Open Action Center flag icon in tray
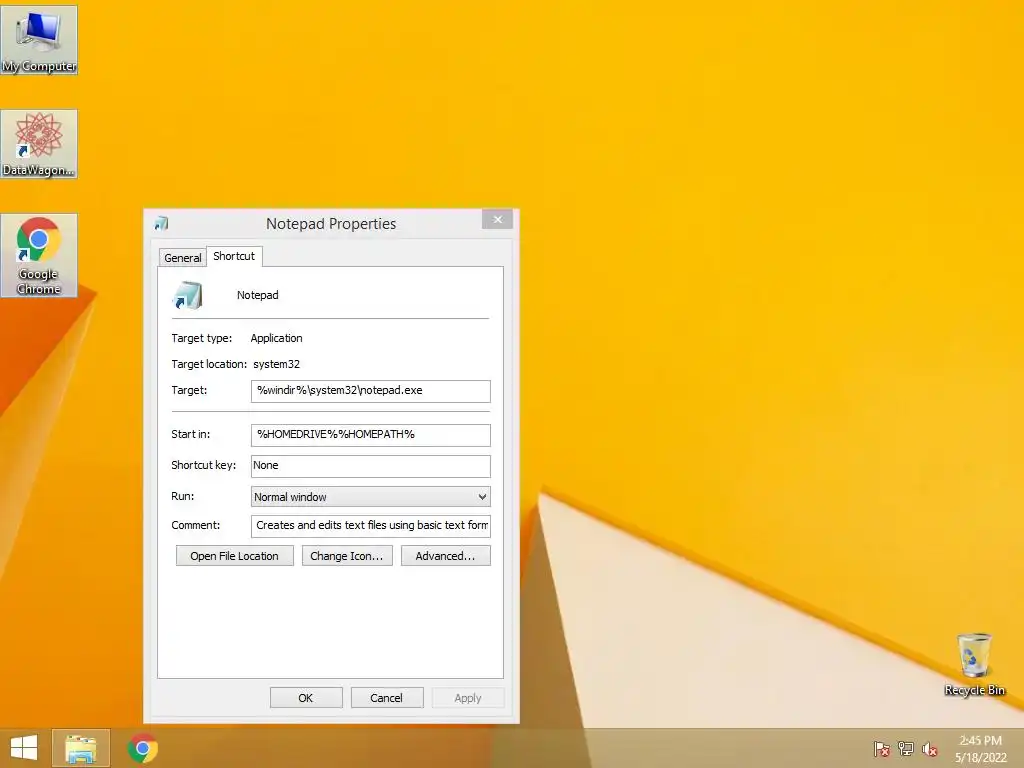The width and height of the screenshot is (1024, 768). [x=882, y=749]
